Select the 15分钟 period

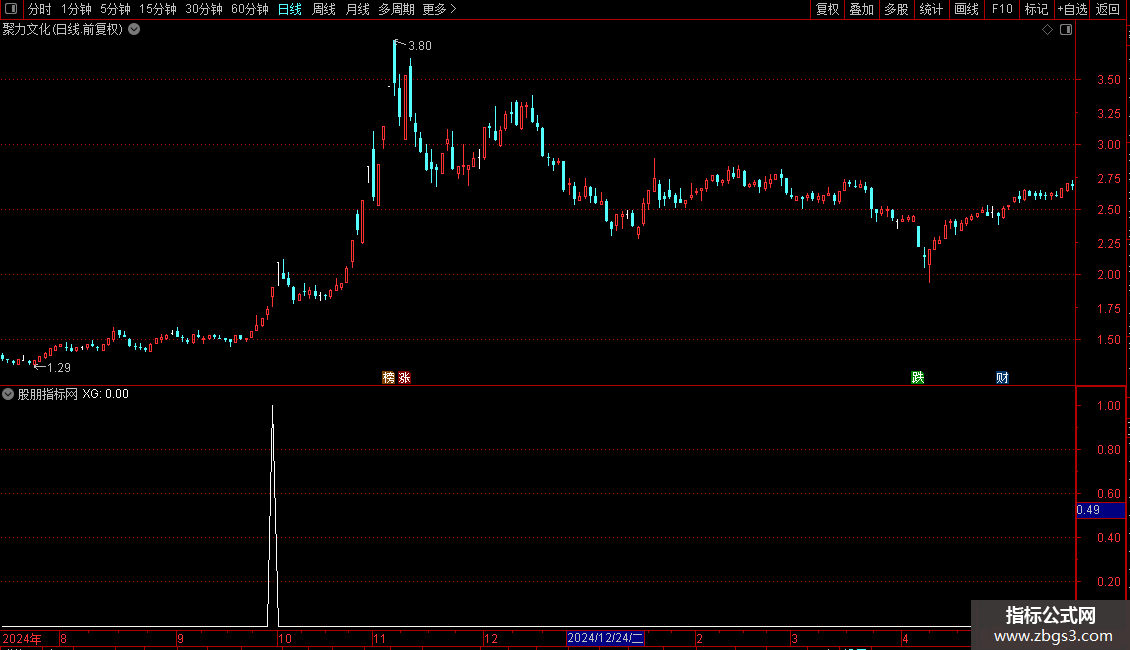pos(158,9)
